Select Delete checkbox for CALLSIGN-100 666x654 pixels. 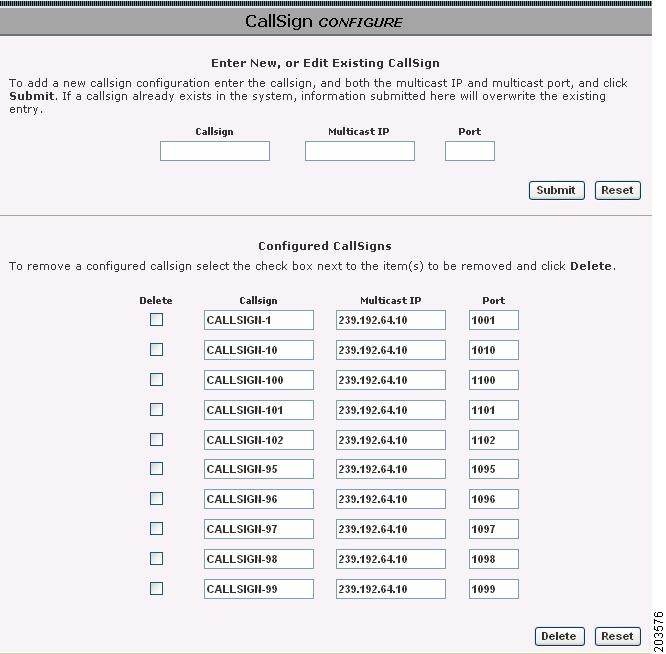(156, 379)
